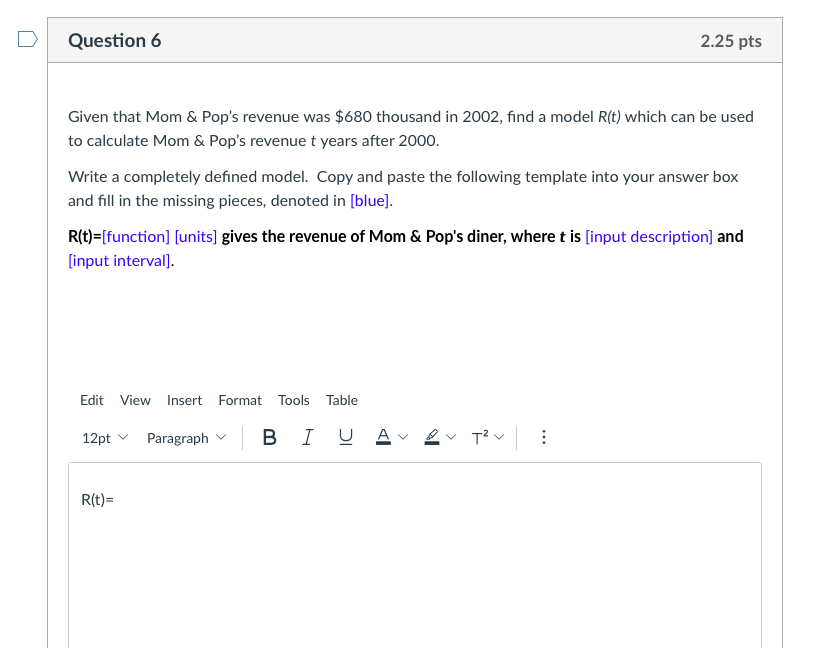
Task: Open the Paragraph style dropdown
Action: (x=186, y=437)
